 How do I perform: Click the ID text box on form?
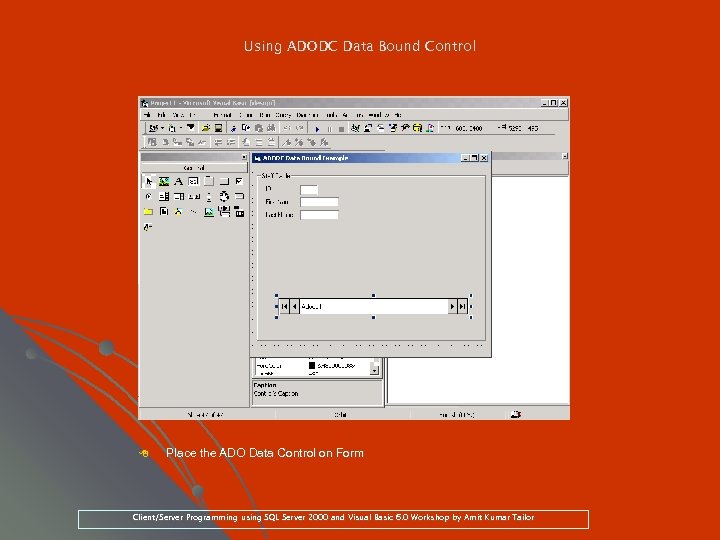point(309,189)
